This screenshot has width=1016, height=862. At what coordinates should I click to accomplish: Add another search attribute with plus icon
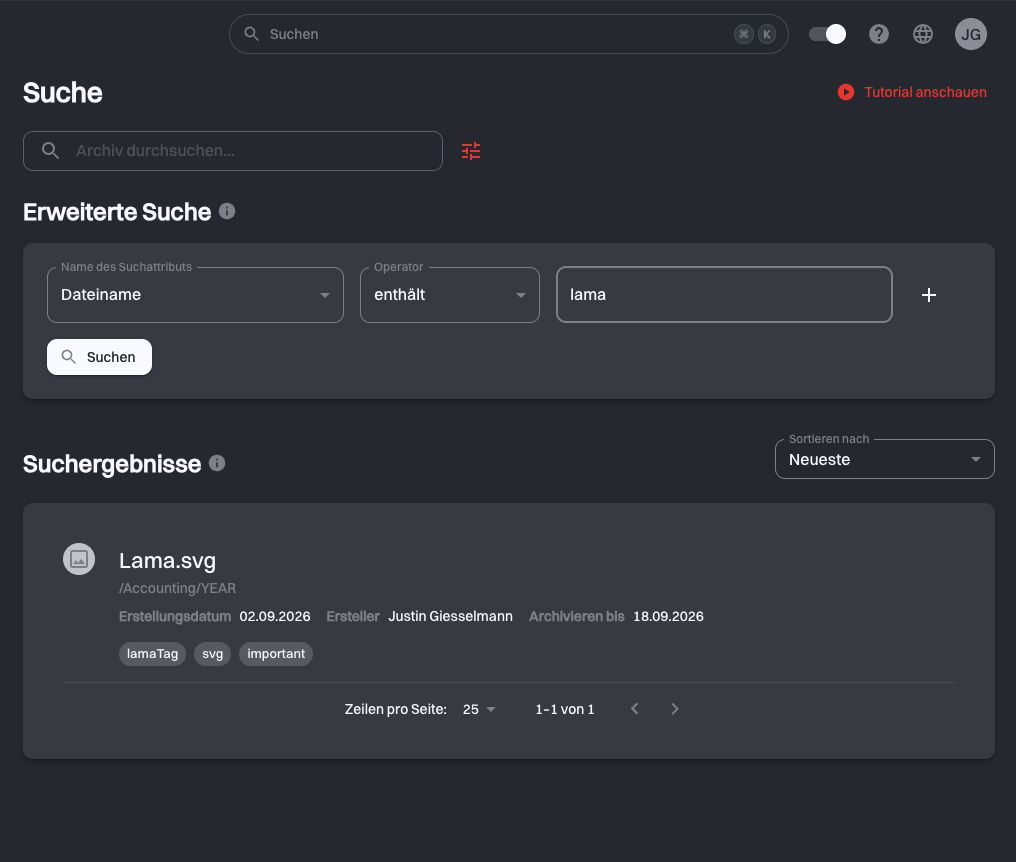[x=929, y=295]
